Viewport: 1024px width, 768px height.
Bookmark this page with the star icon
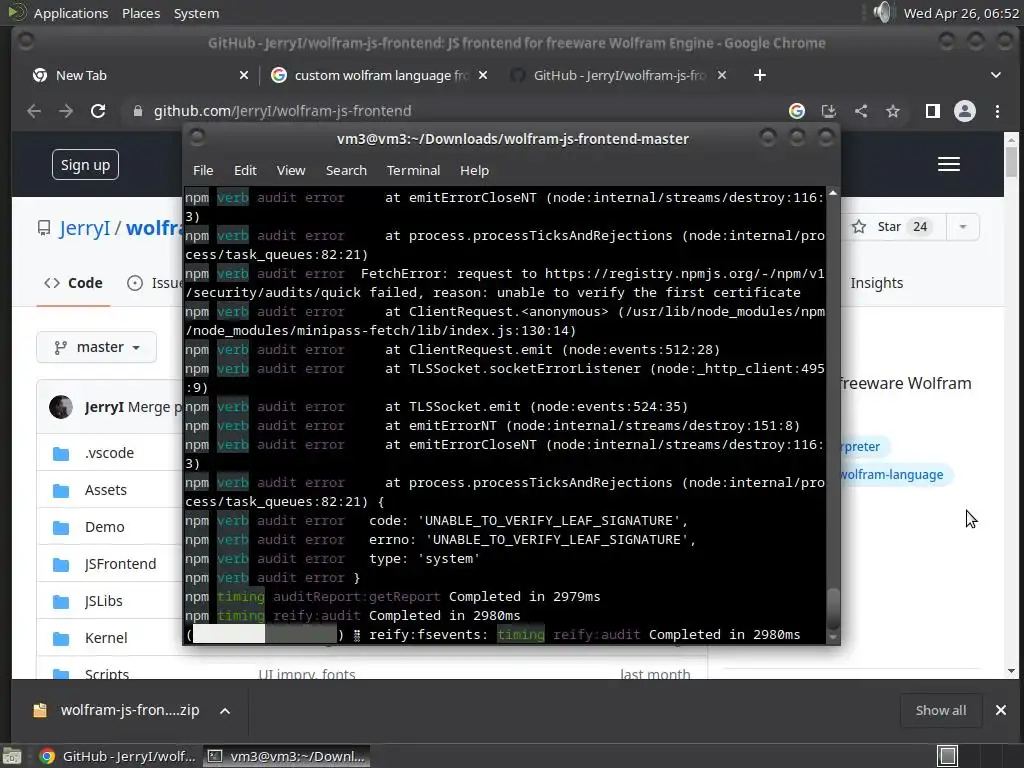(x=893, y=111)
